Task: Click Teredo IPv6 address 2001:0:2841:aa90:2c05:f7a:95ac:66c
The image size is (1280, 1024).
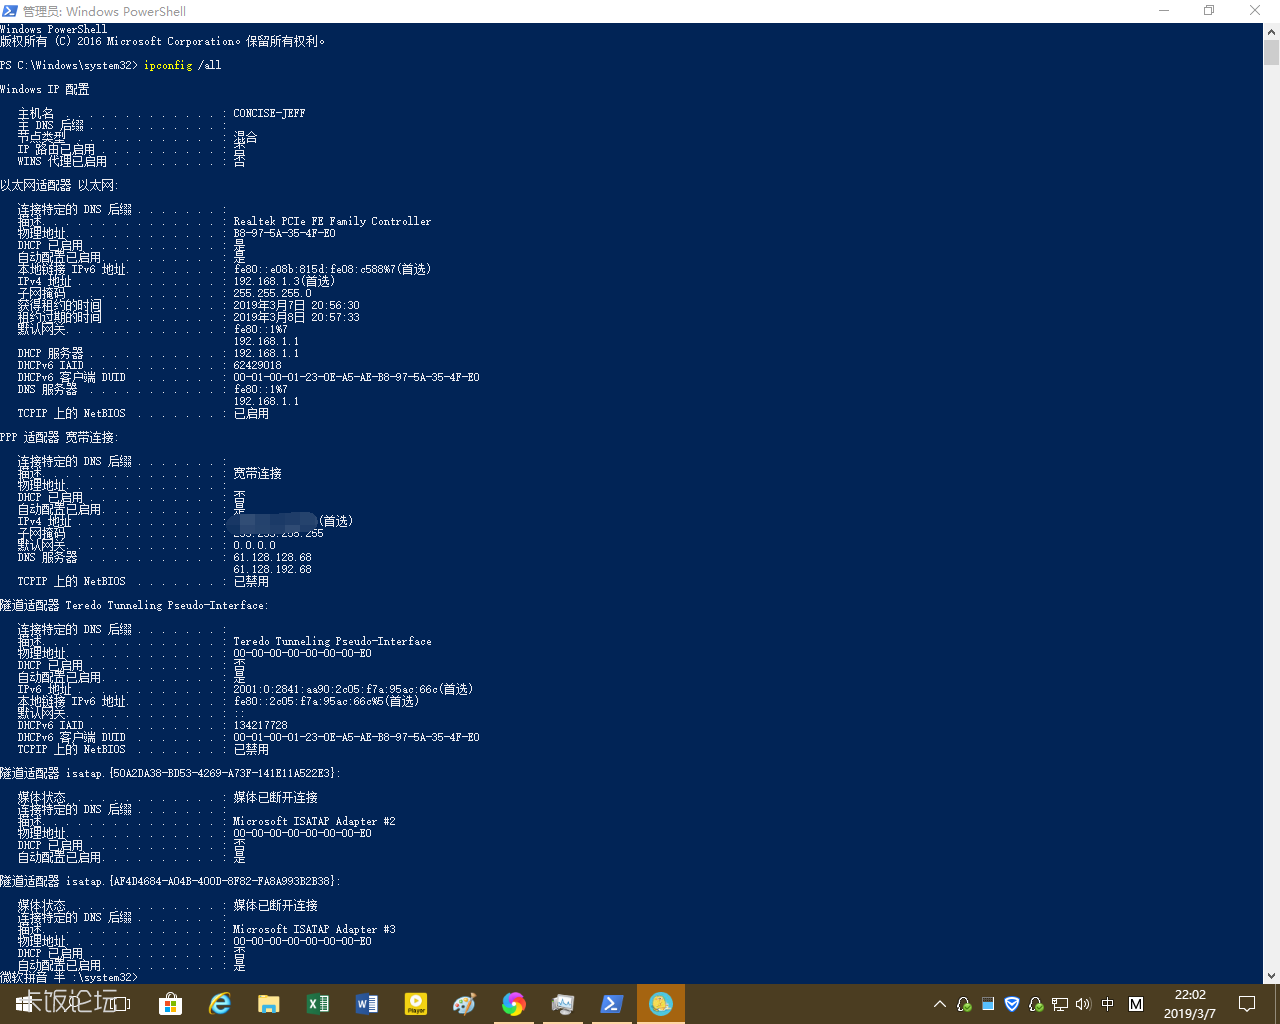Action: (353, 689)
